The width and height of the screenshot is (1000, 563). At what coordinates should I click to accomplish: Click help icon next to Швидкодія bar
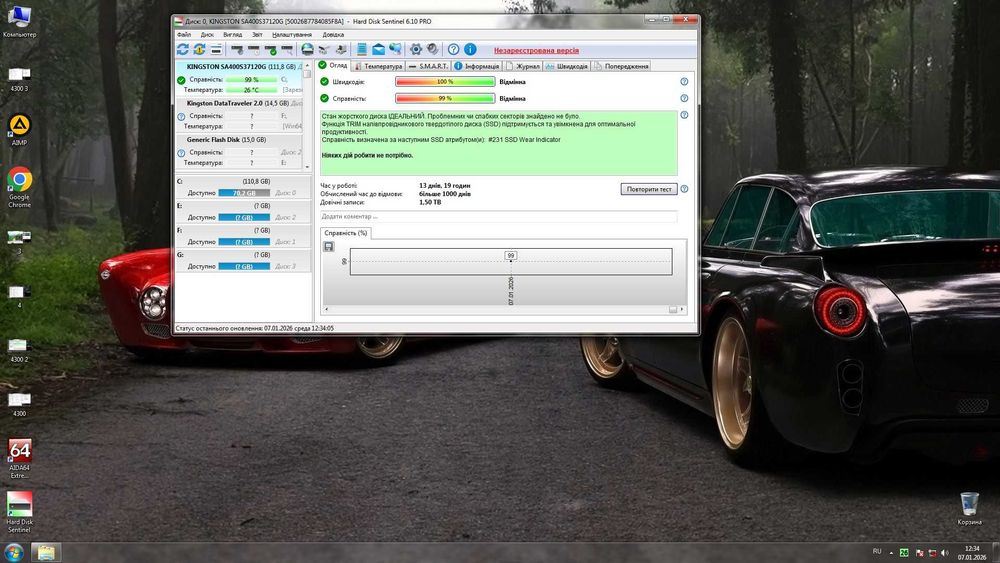[x=684, y=82]
